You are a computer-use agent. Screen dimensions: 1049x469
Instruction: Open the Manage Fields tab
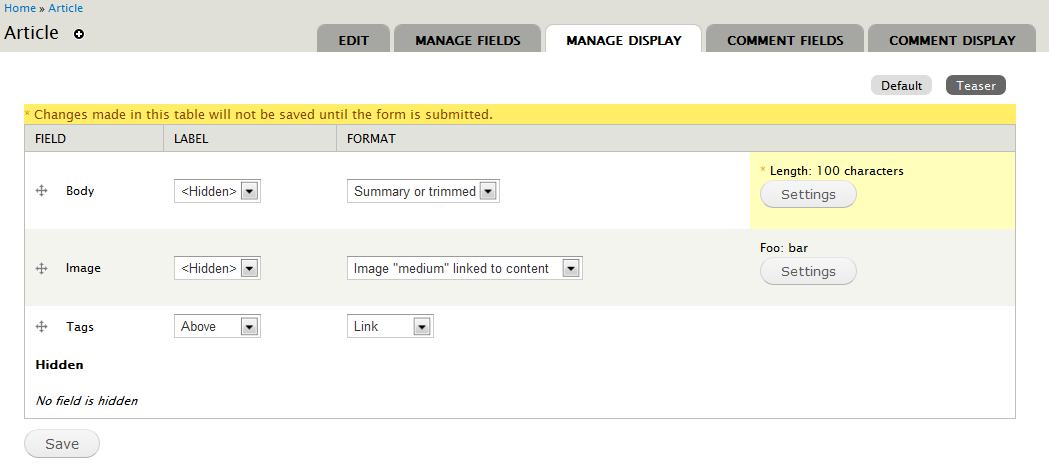click(468, 41)
